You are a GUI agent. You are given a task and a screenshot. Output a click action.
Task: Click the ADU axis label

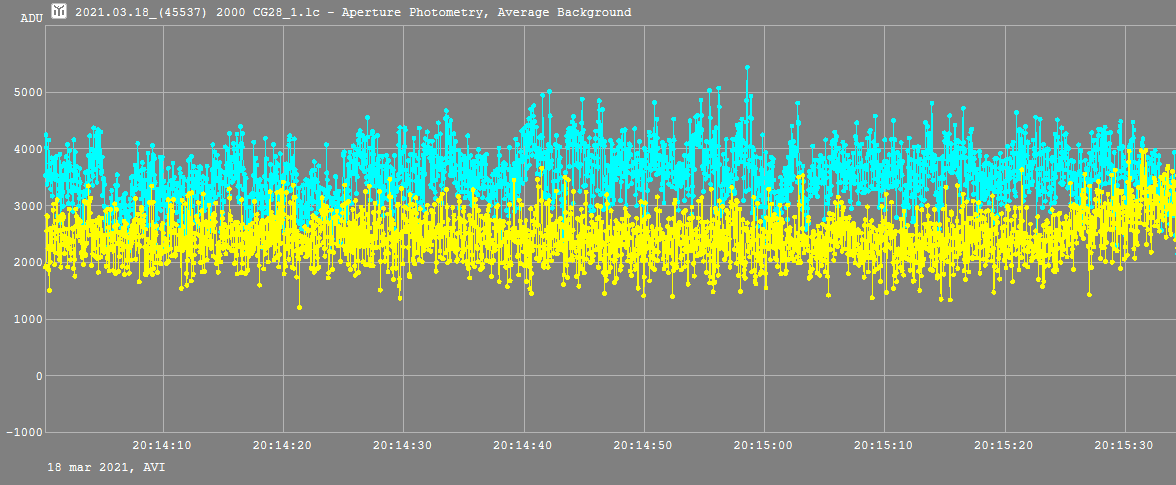pyautogui.click(x=31, y=18)
